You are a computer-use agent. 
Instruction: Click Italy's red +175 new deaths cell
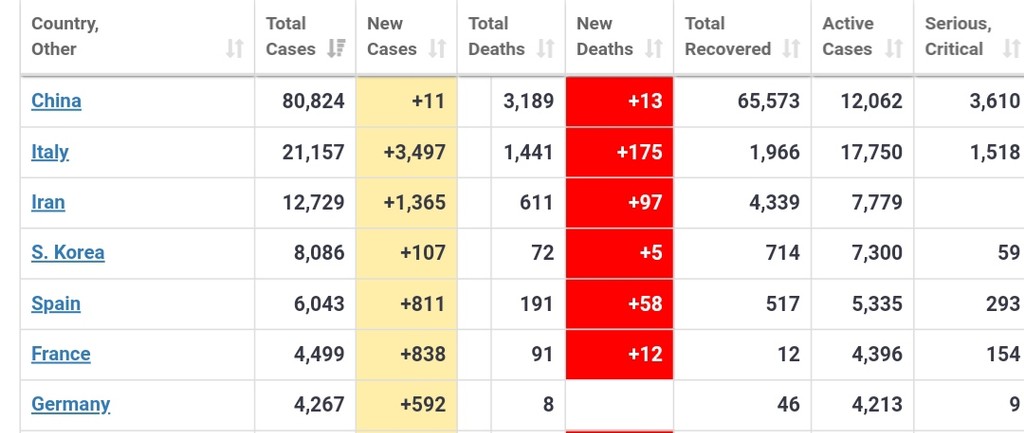click(x=619, y=152)
